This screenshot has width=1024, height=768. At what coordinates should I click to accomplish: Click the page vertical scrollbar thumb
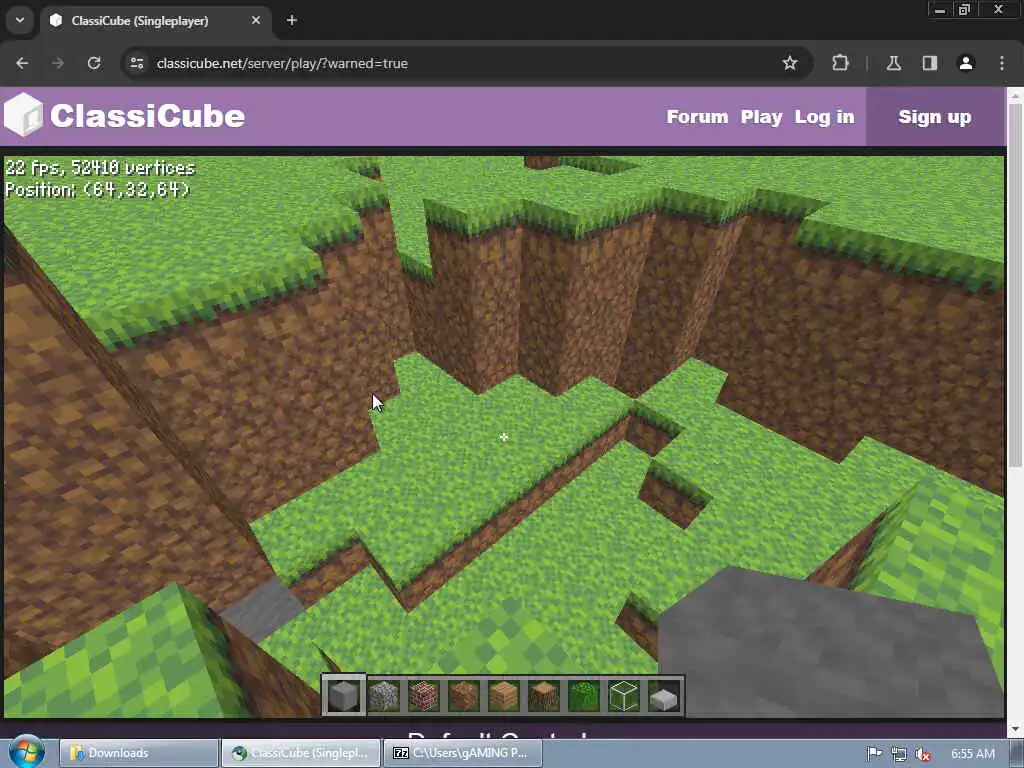pos(1015,285)
